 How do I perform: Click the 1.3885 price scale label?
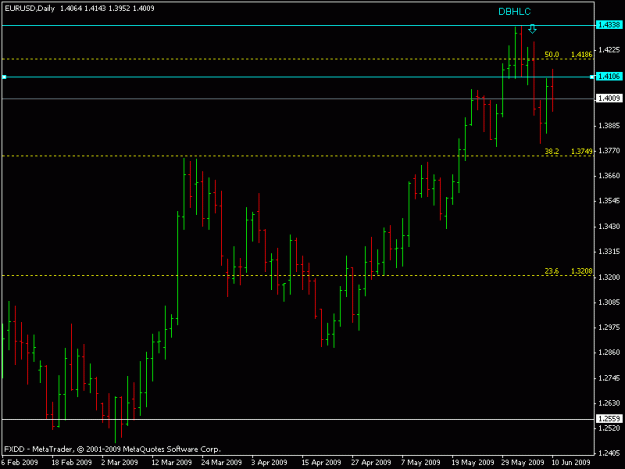click(x=609, y=126)
